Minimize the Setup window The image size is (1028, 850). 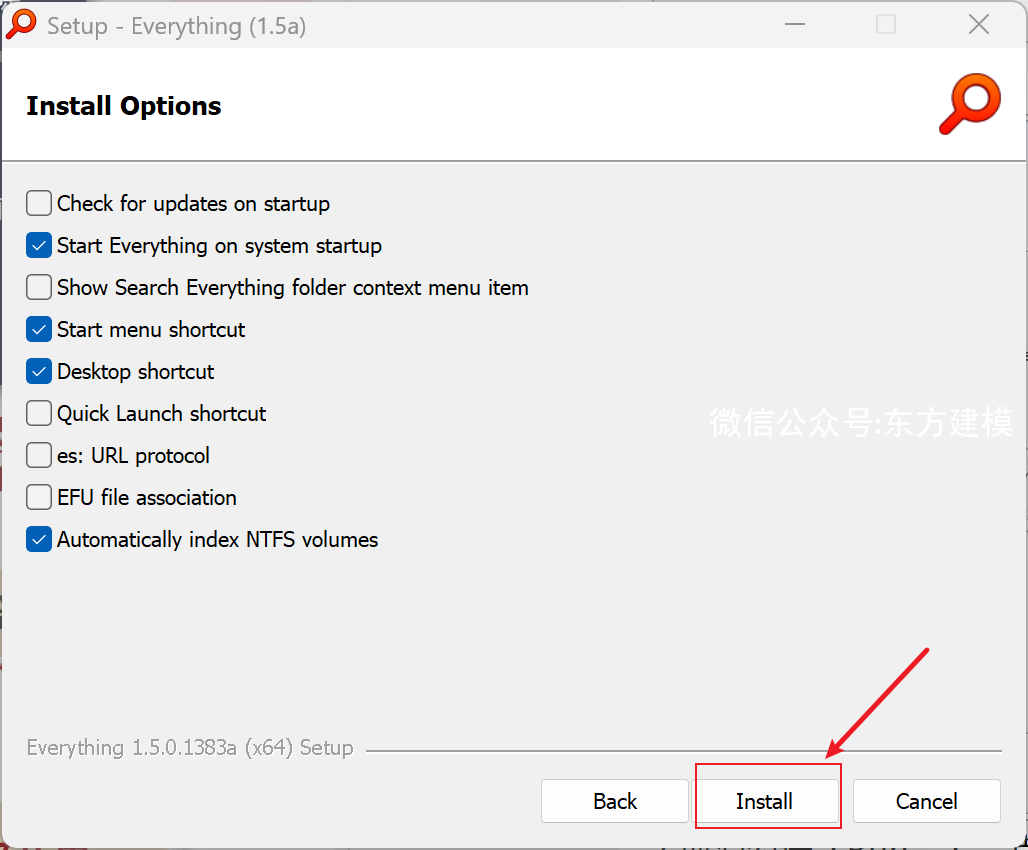click(795, 24)
